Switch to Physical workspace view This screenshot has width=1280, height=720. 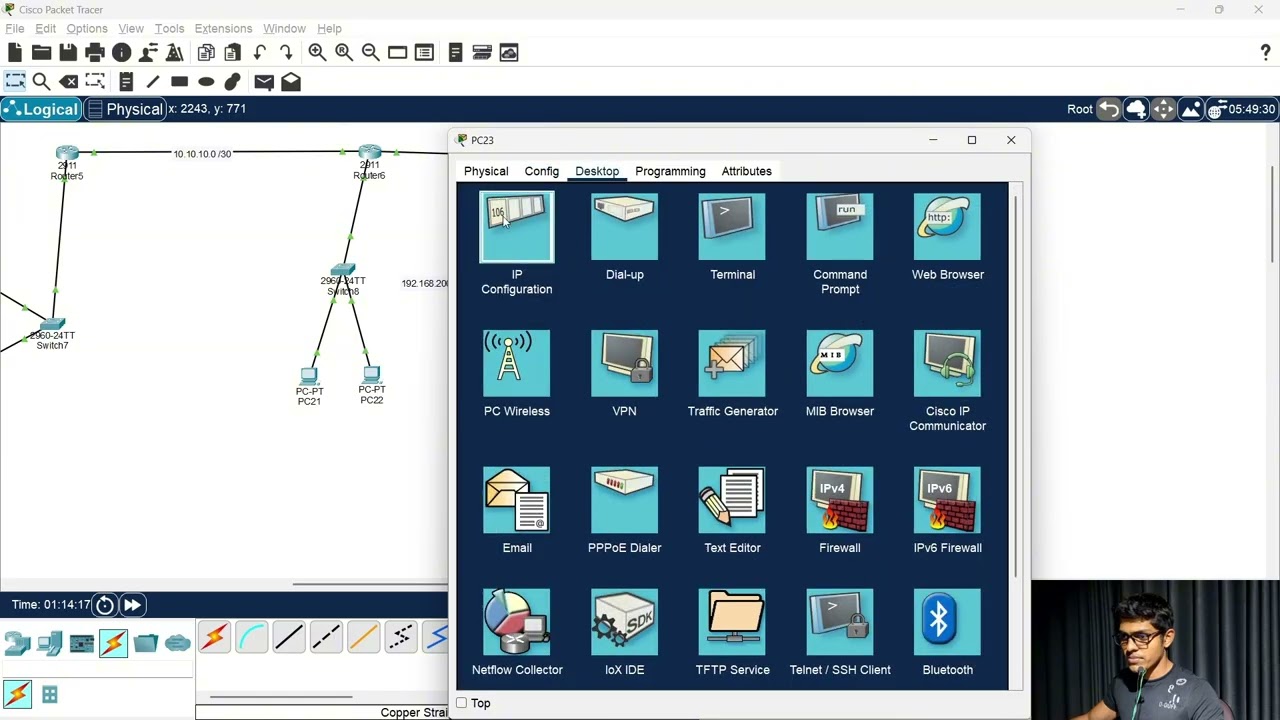point(125,109)
